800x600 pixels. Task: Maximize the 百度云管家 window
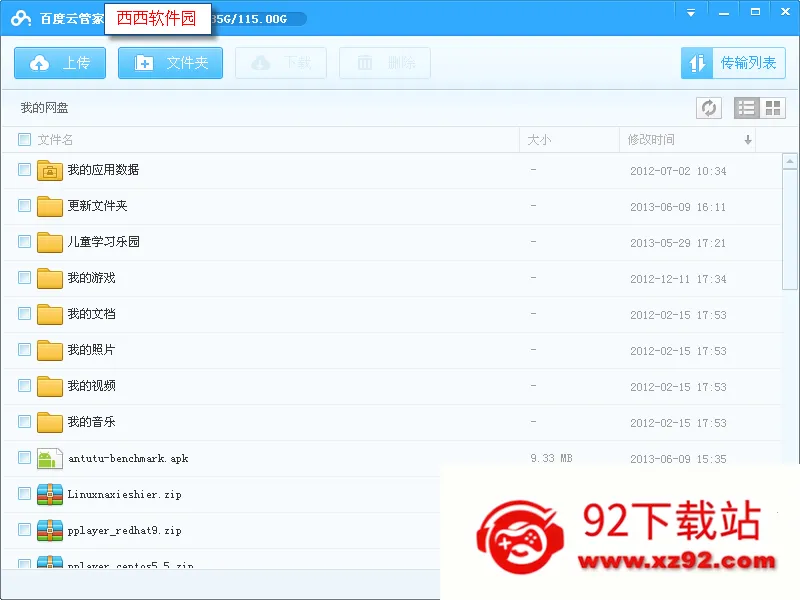pyautogui.click(x=755, y=12)
